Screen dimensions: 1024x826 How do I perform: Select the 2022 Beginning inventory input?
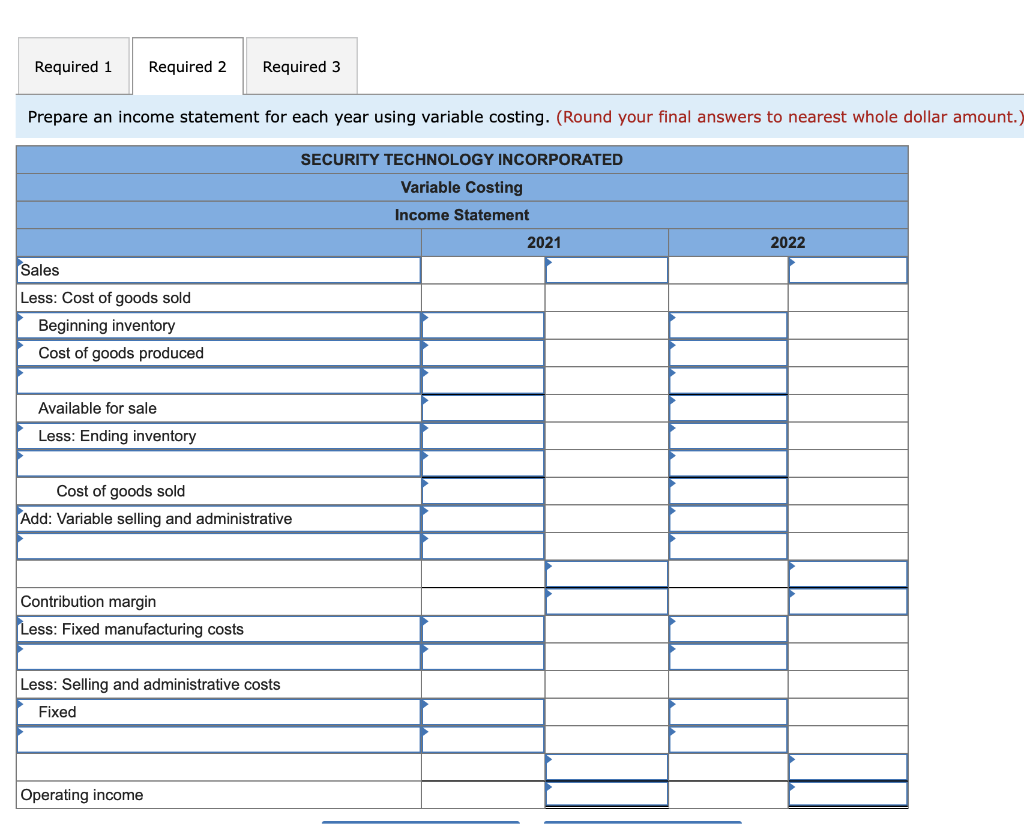click(728, 325)
